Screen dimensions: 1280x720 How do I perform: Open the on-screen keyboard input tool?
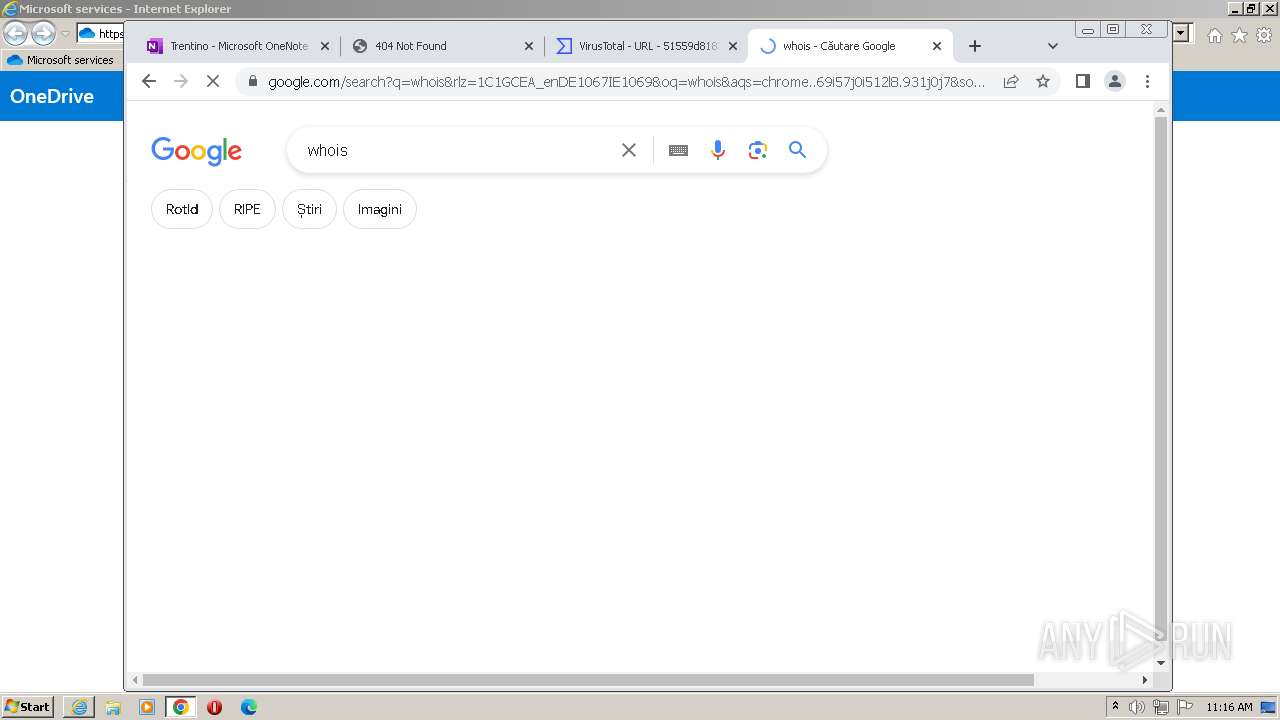pos(678,150)
